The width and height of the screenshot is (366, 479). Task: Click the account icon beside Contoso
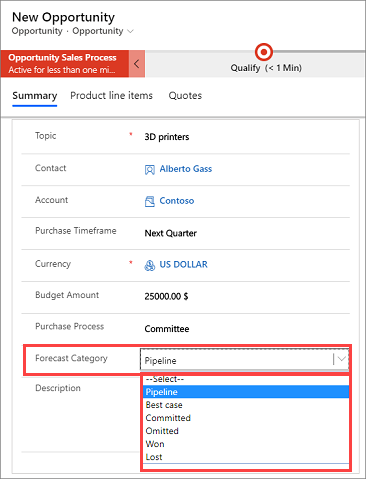(150, 201)
